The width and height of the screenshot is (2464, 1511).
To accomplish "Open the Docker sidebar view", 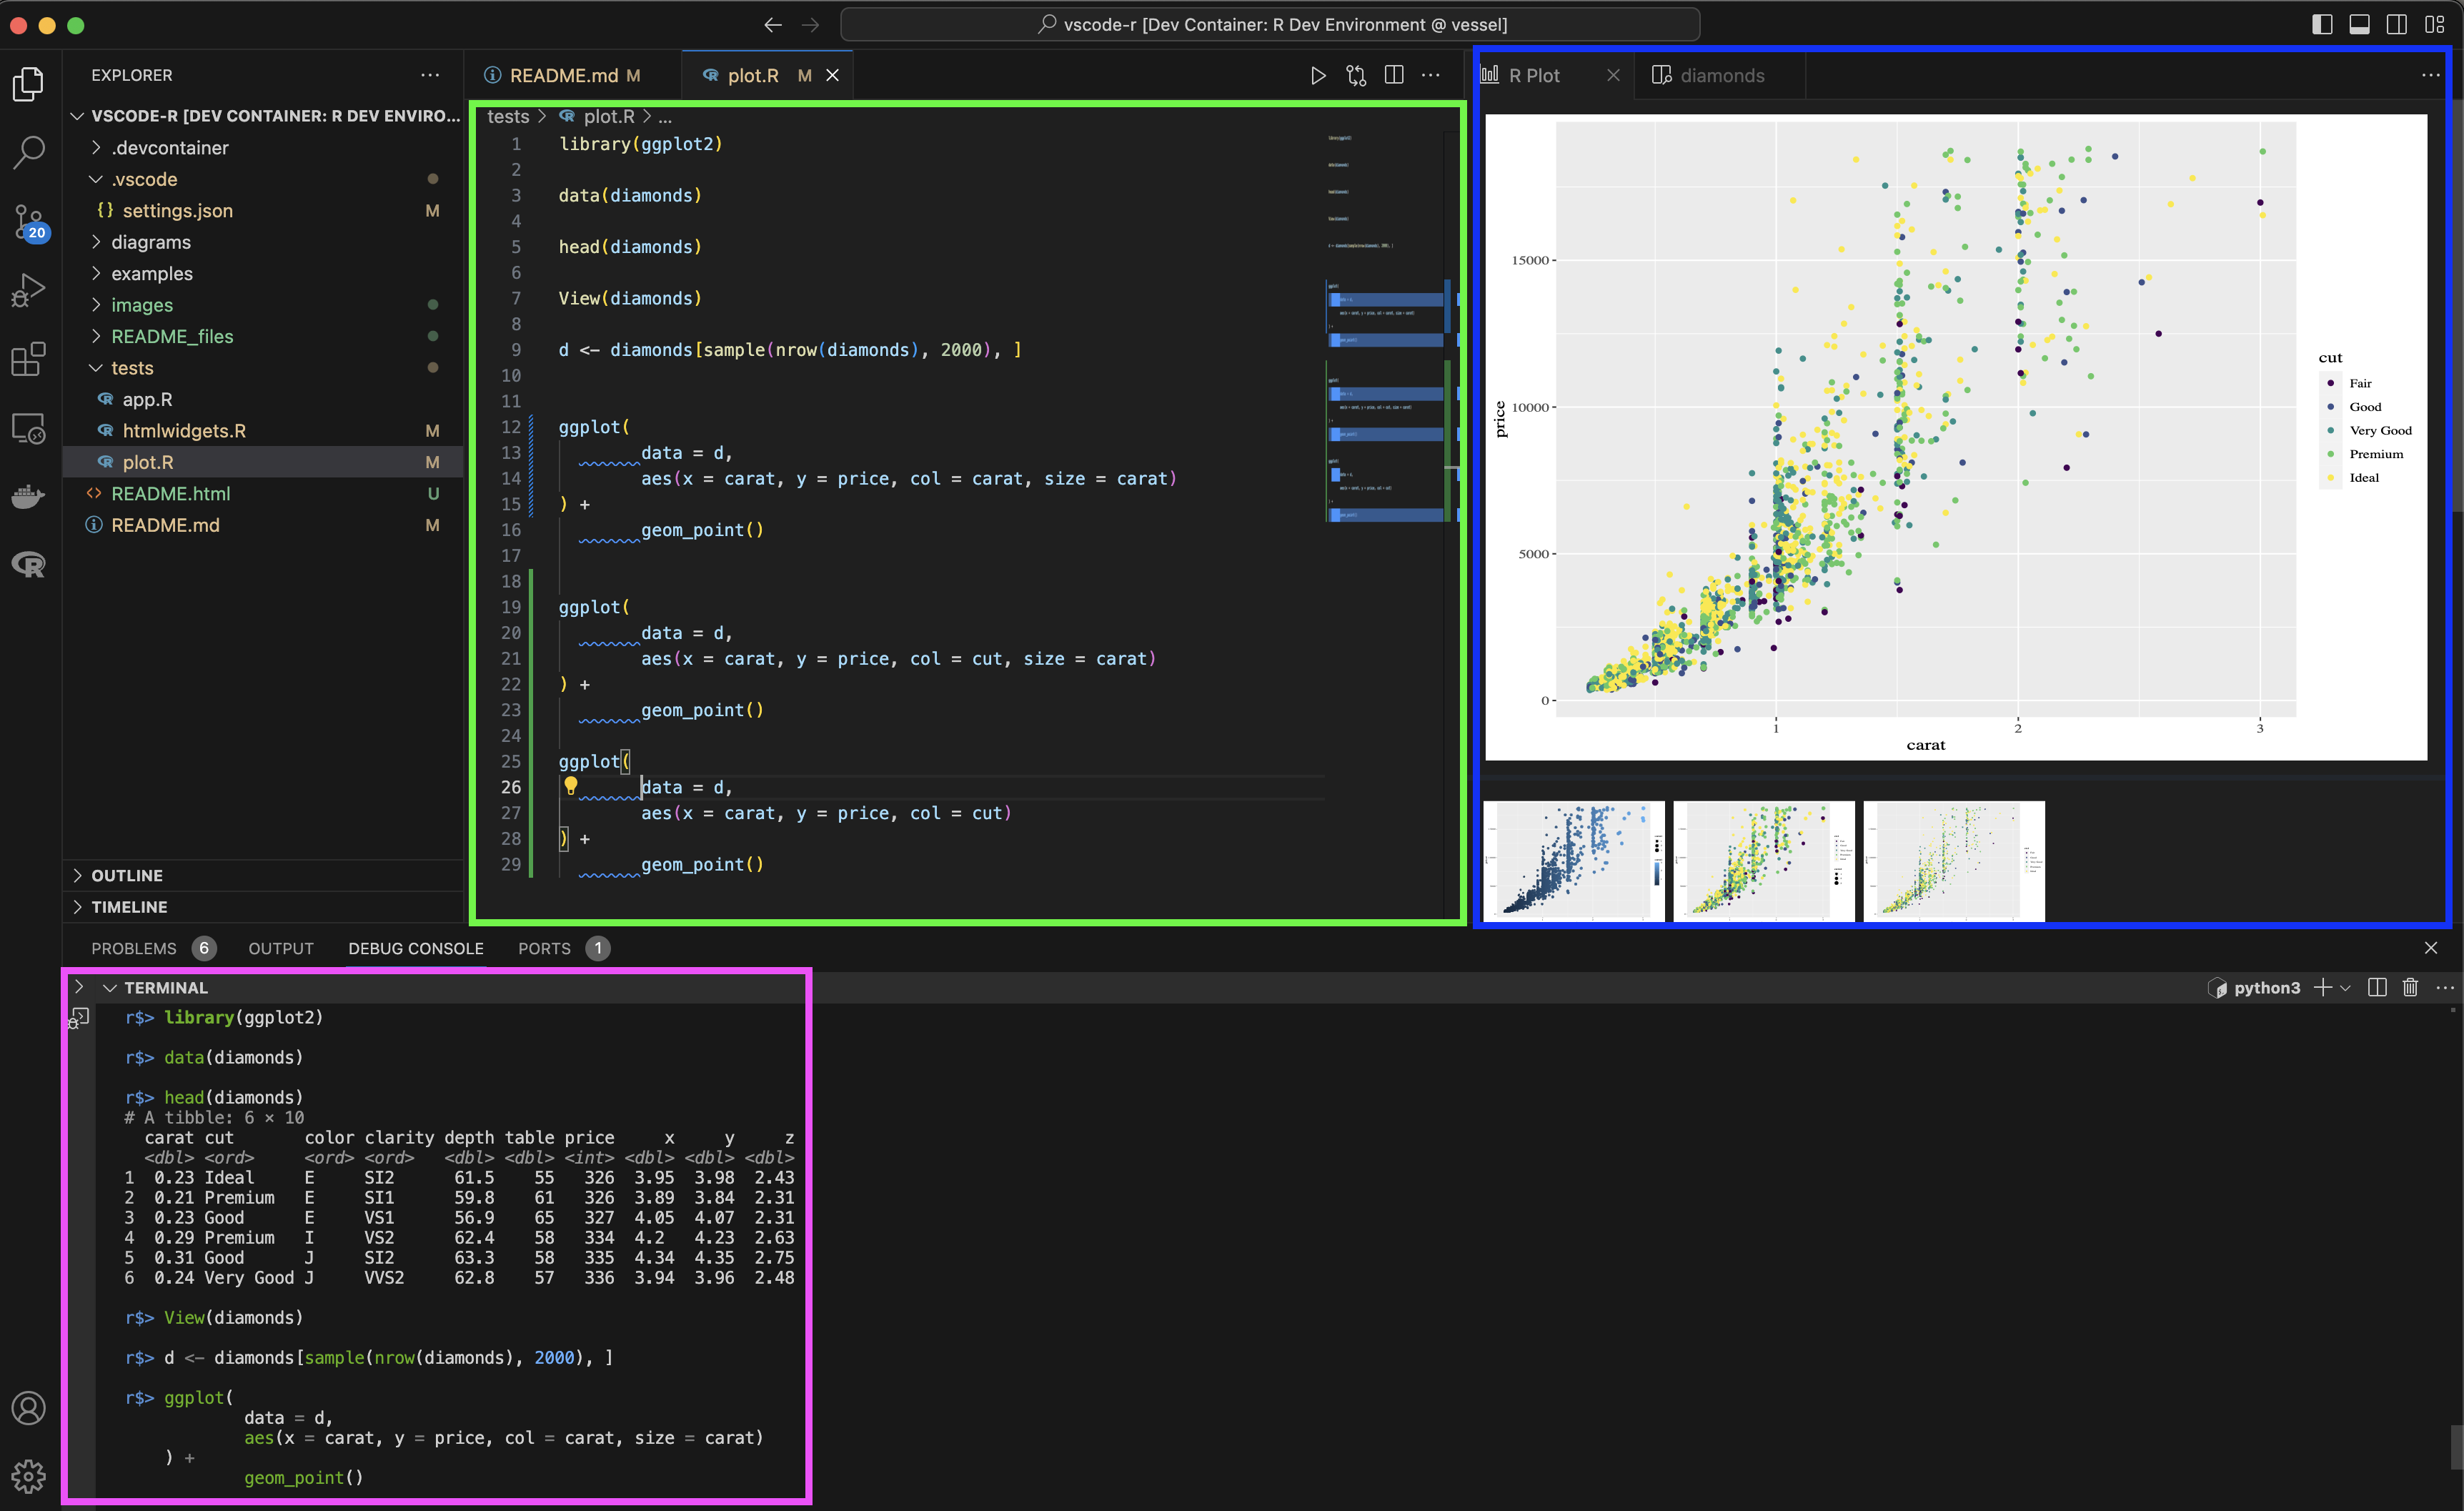I will [28, 497].
